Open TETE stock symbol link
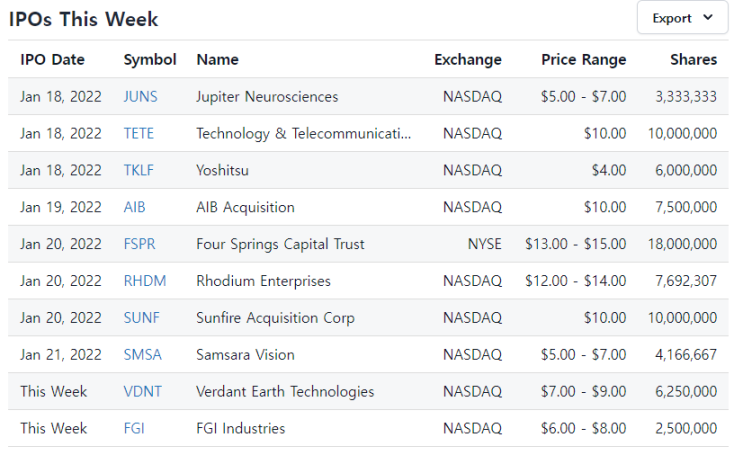 click(138, 134)
